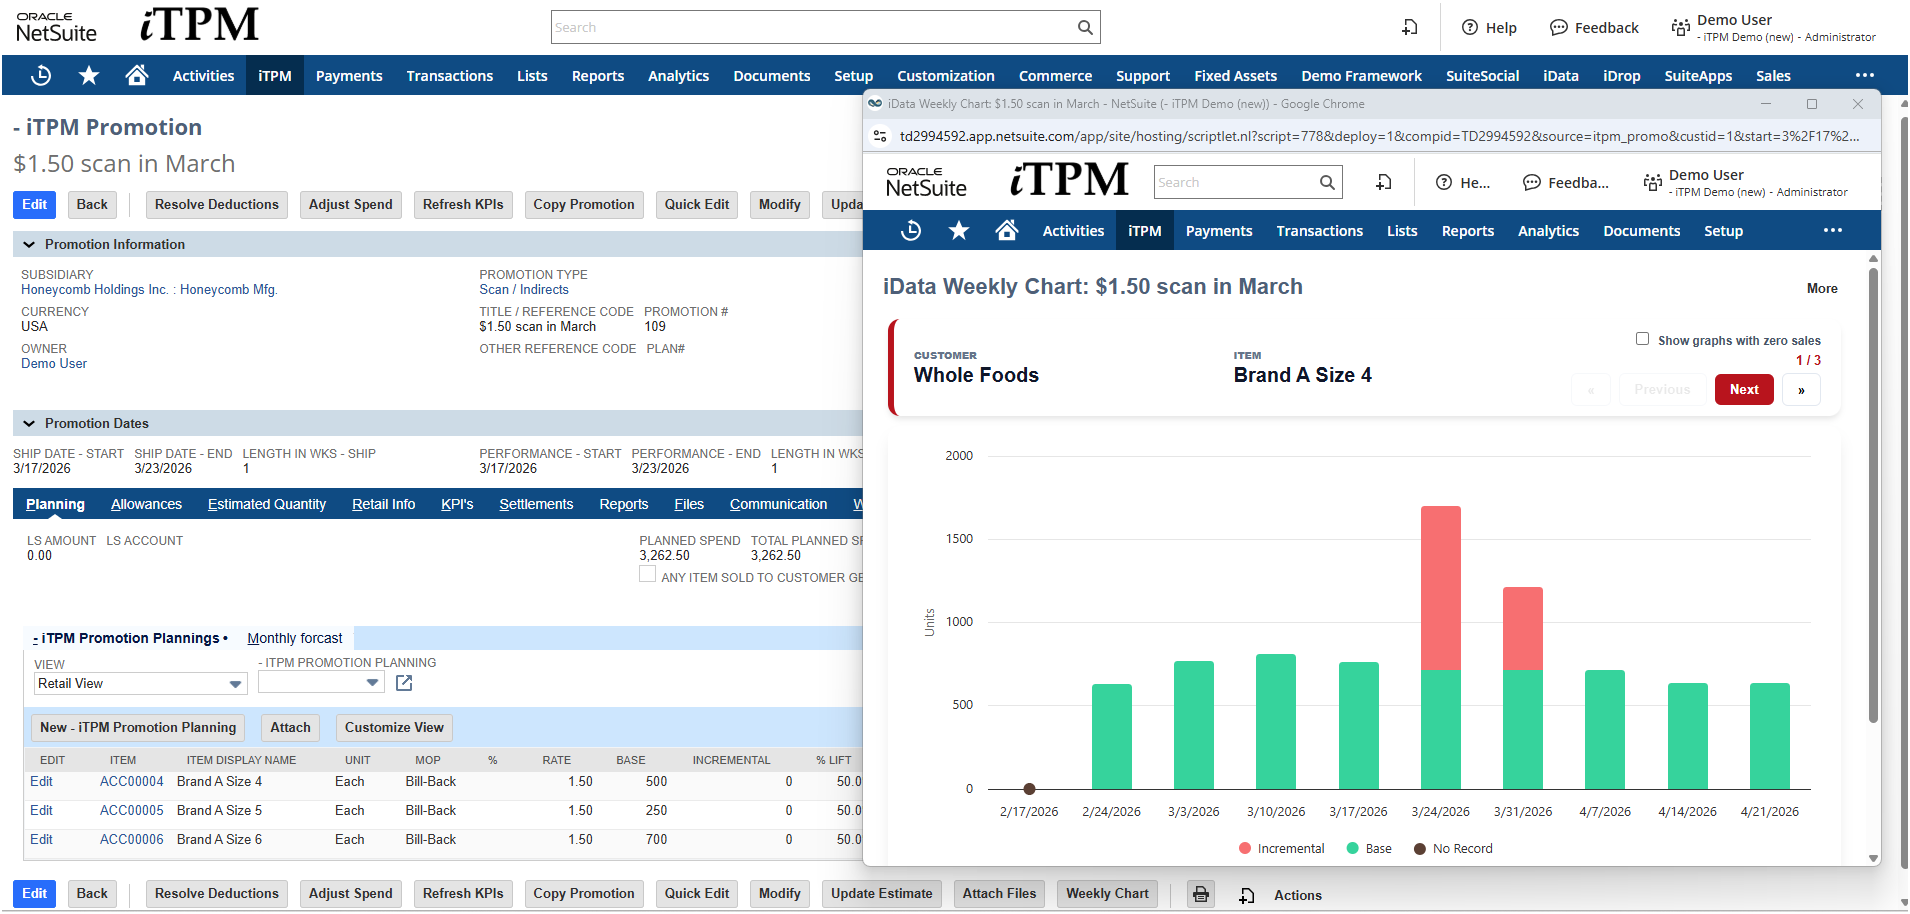
Task: Click red Next button in chart
Action: pos(1744,390)
